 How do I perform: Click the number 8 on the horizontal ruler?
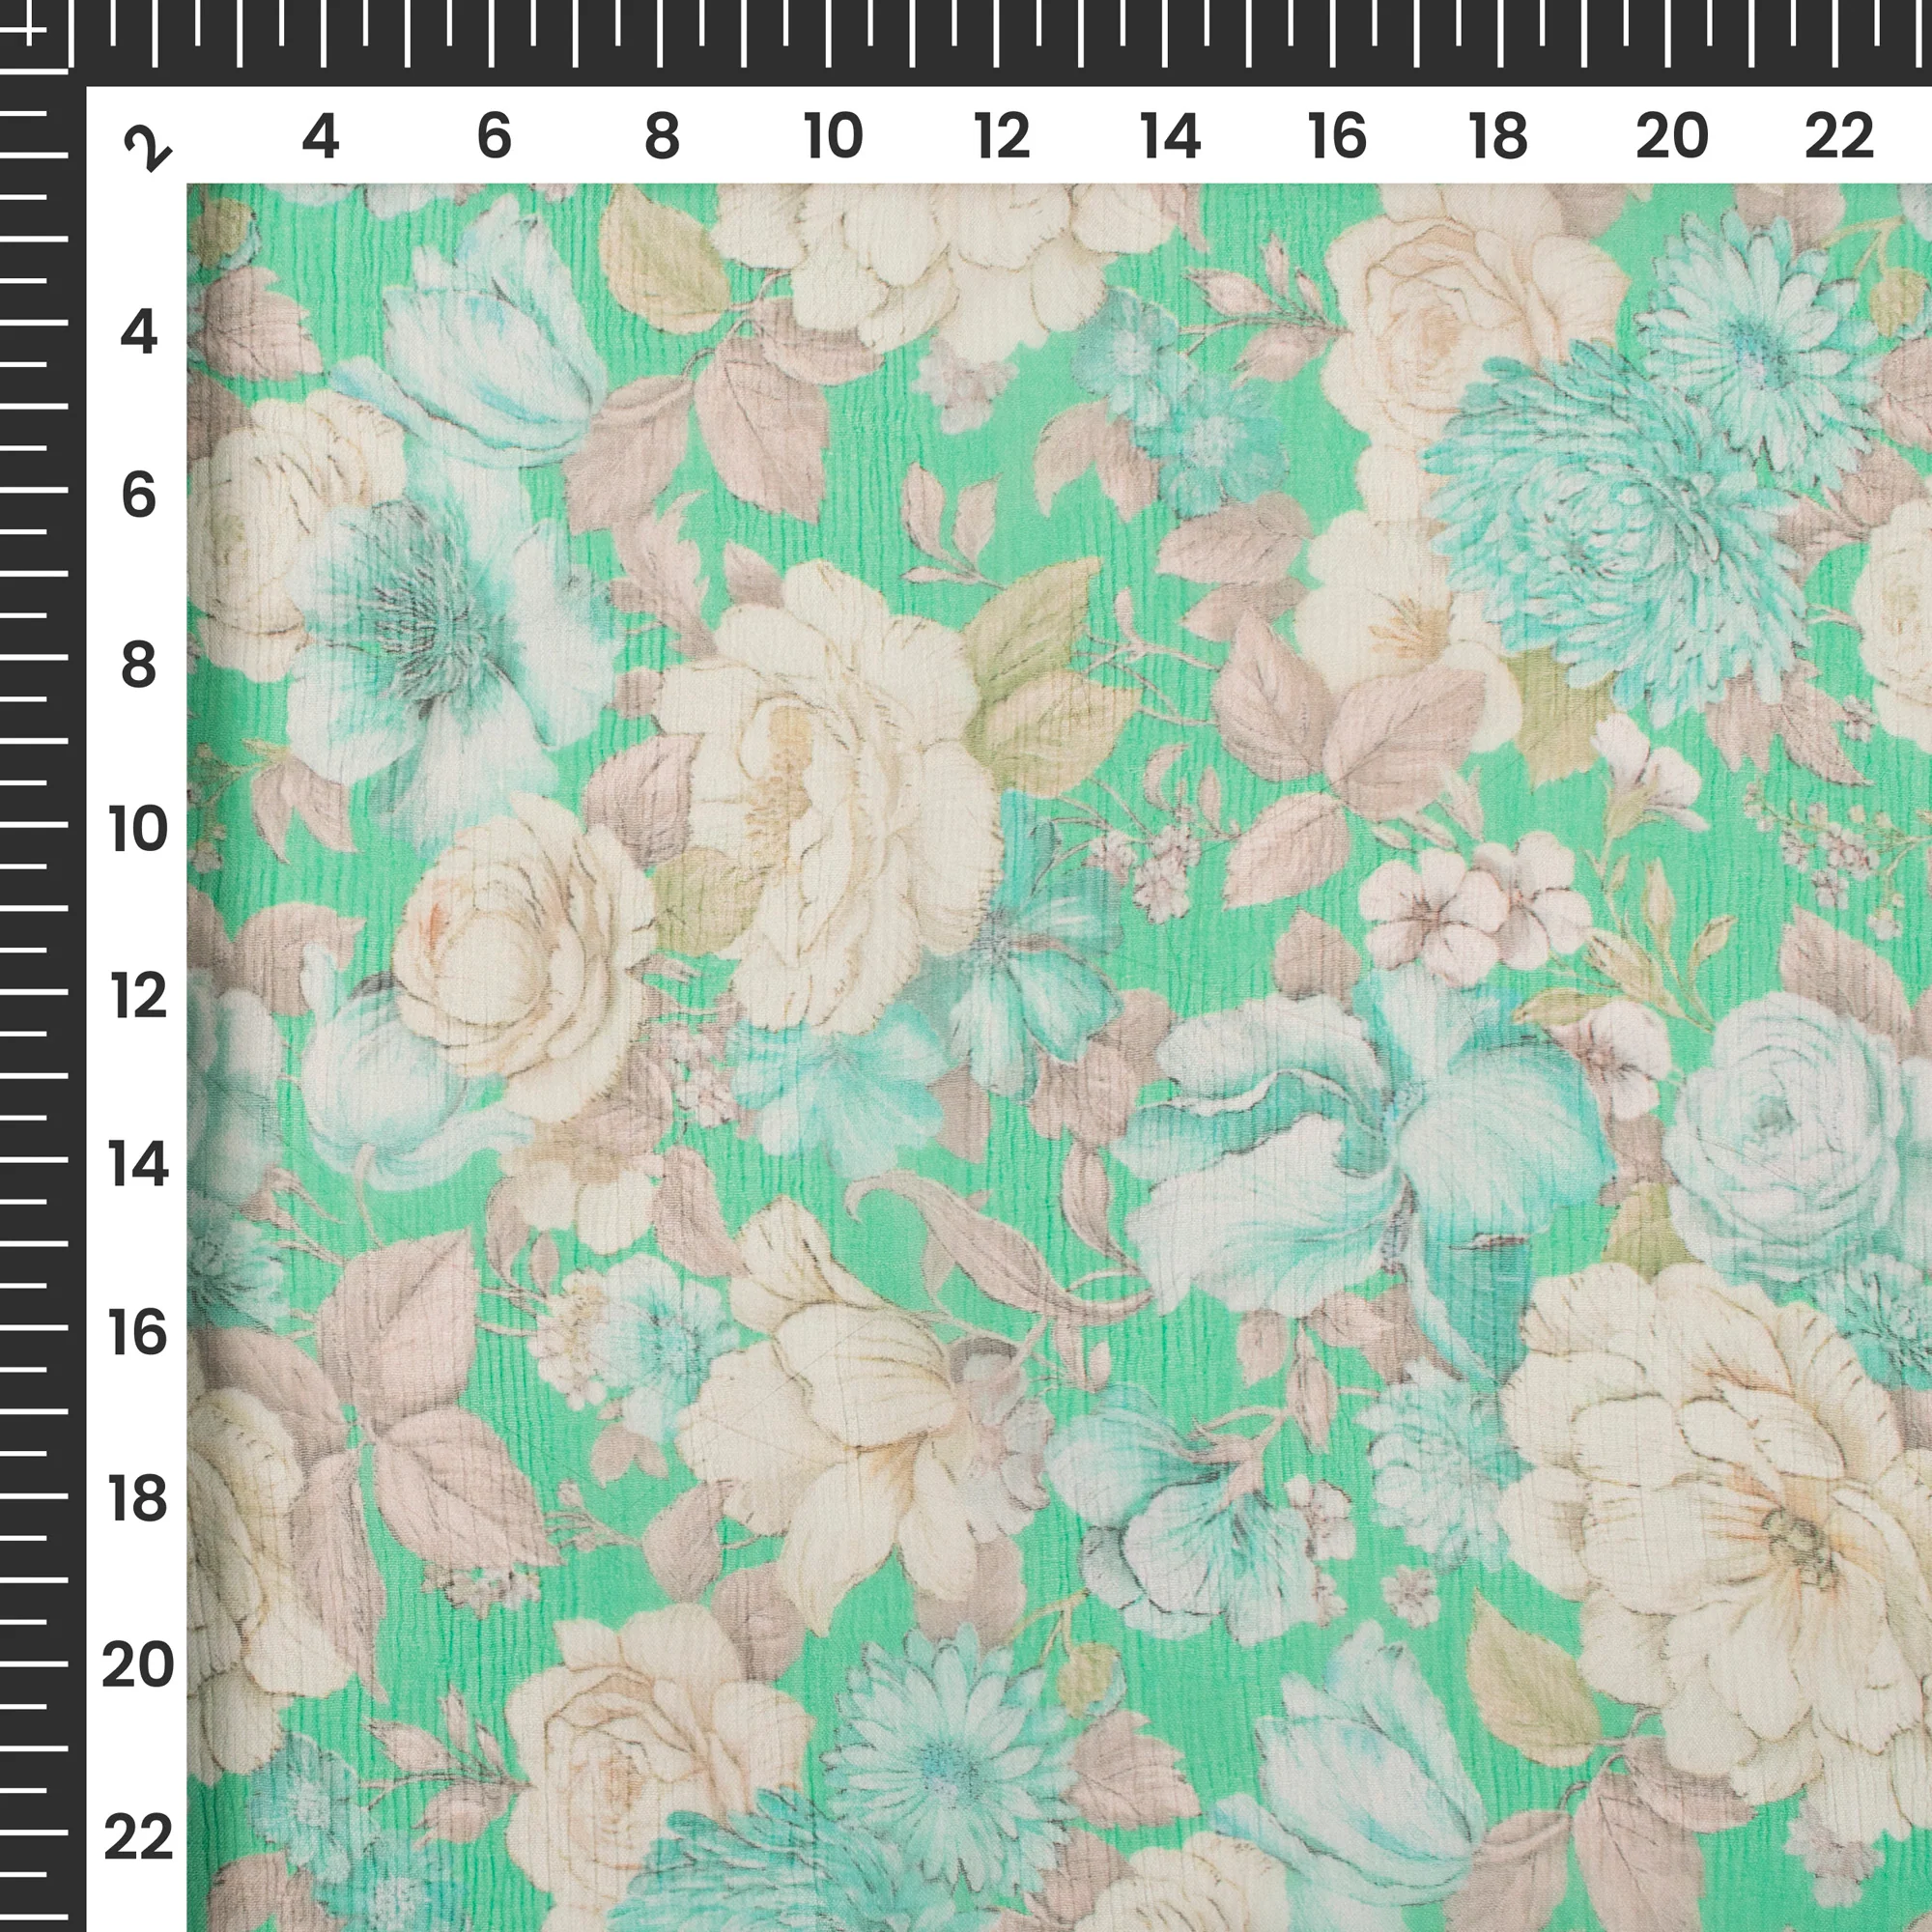pos(662,136)
